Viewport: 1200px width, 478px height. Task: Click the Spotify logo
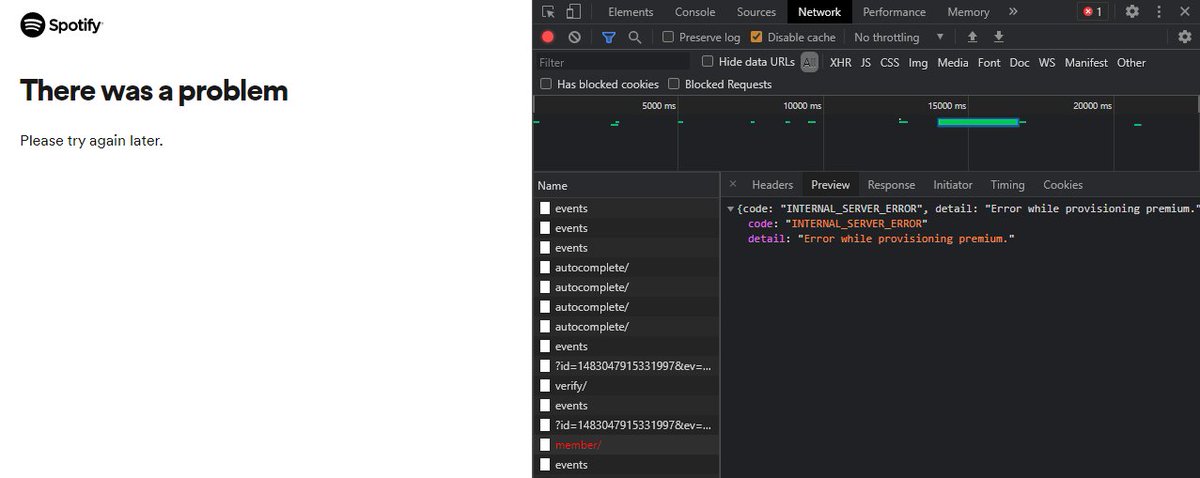[61, 25]
